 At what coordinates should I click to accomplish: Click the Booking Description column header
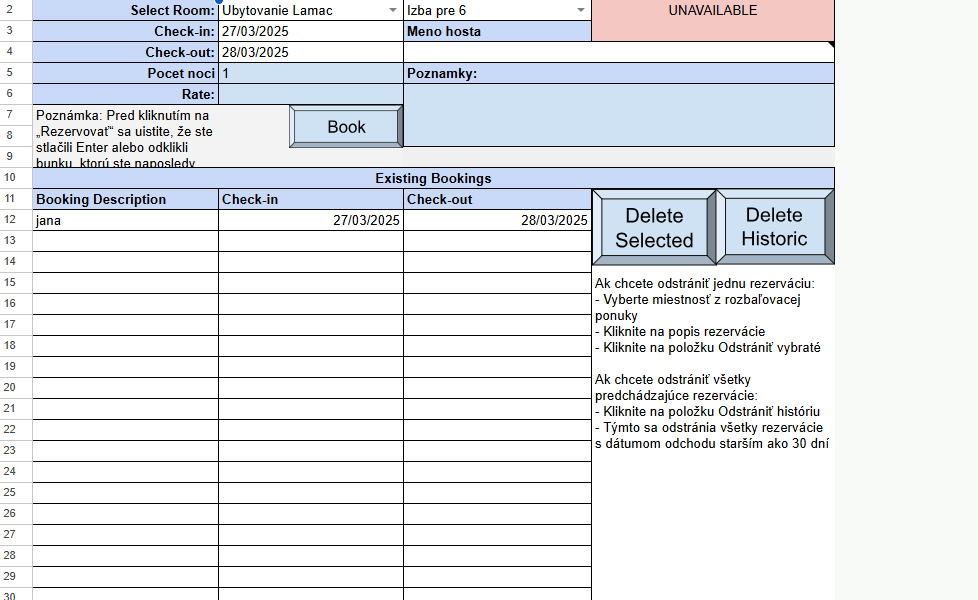tap(125, 199)
